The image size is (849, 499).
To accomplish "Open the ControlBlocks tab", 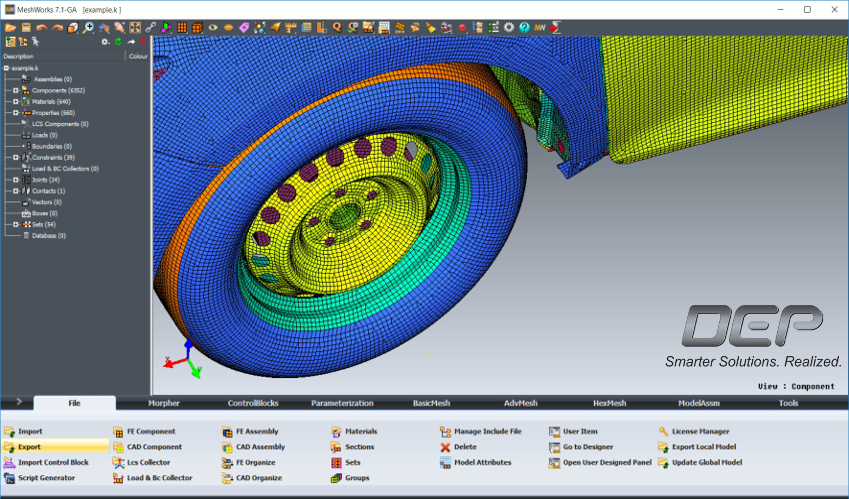I will (253, 403).
